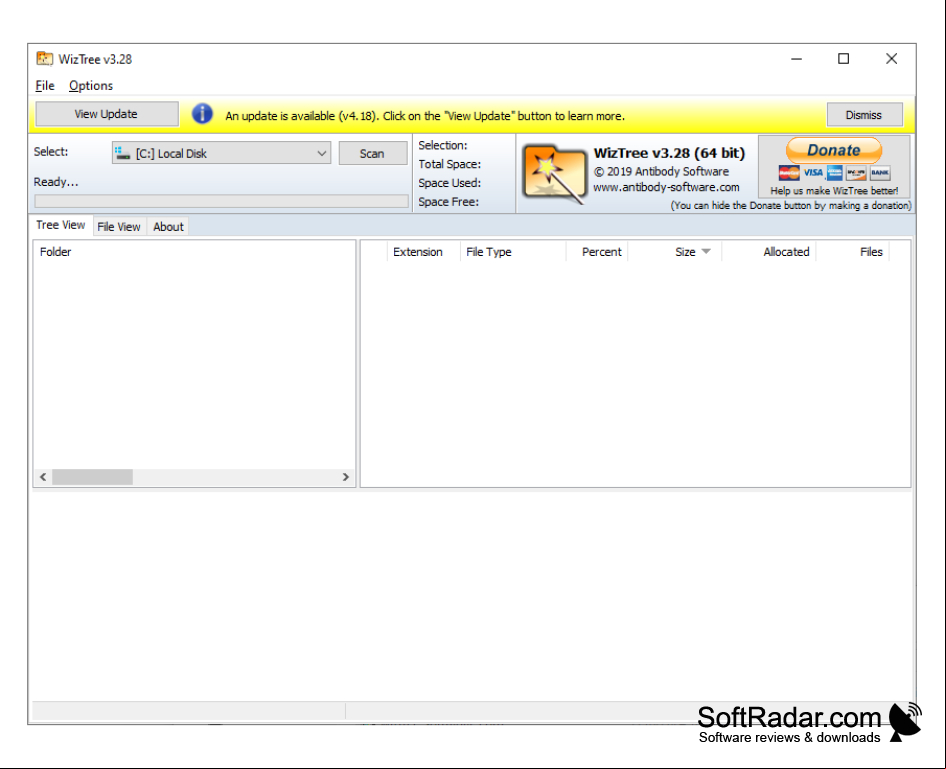Image resolution: width=946 pixels, height=769 pixels.
Task: Click the 'Space Used:' label
Action: [449, 183]
